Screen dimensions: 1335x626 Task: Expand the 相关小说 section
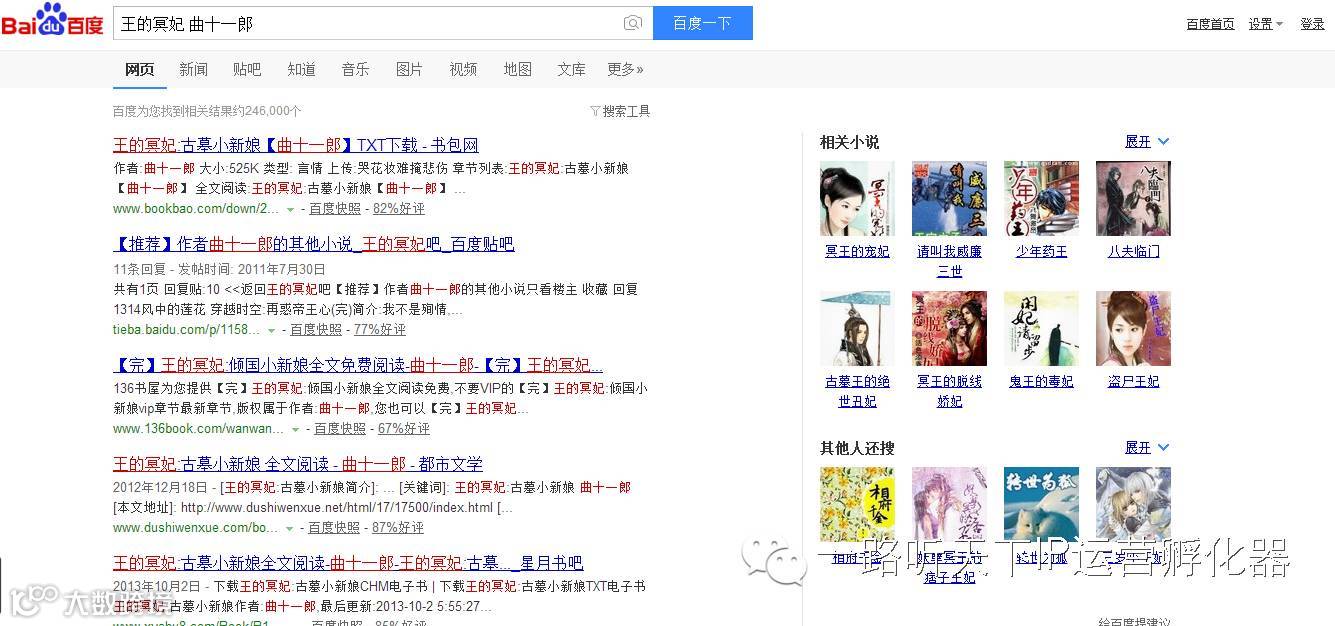click(x=1147, y=142)
